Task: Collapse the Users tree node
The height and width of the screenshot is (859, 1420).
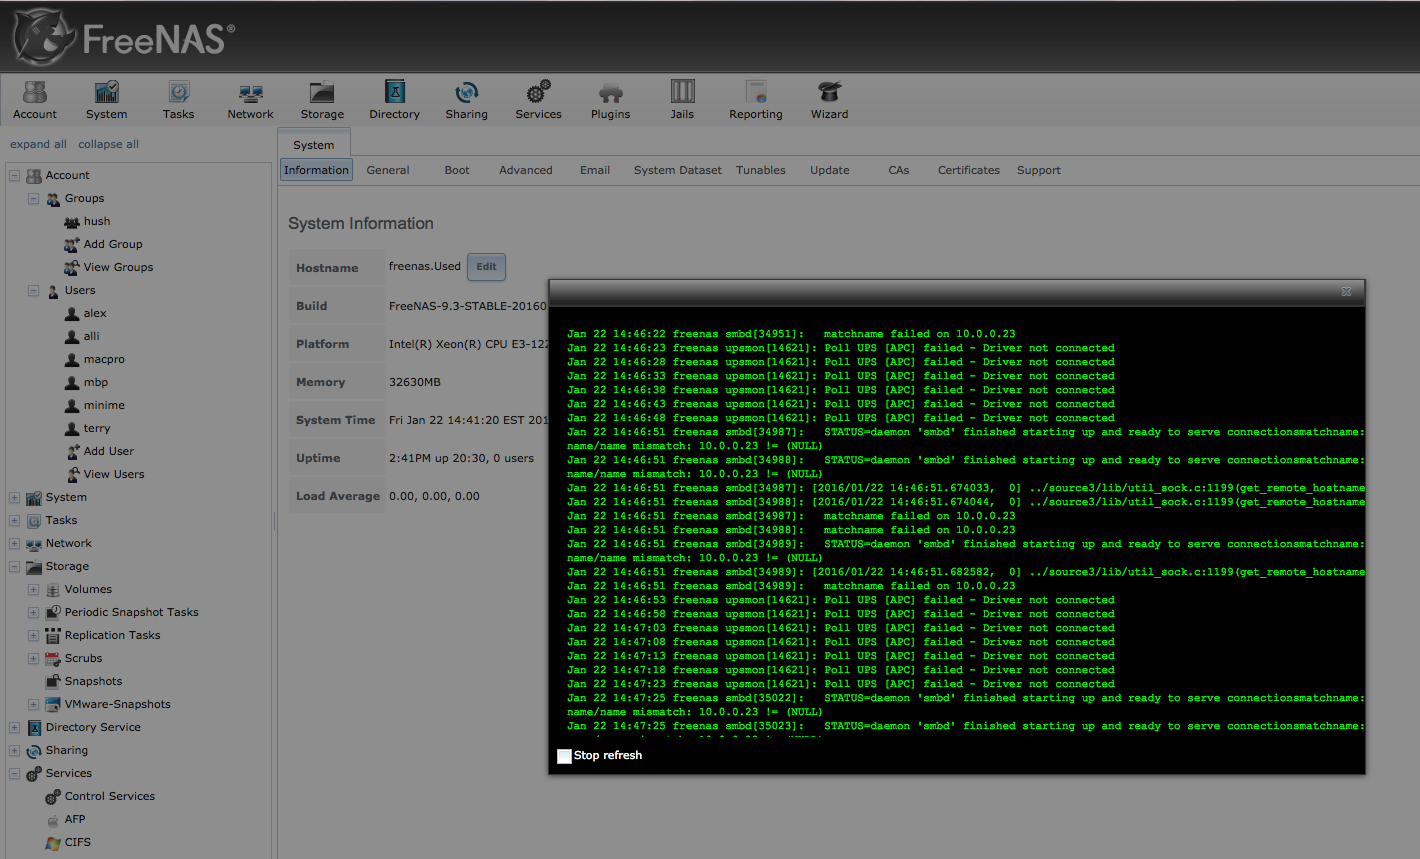Action: 33,290
